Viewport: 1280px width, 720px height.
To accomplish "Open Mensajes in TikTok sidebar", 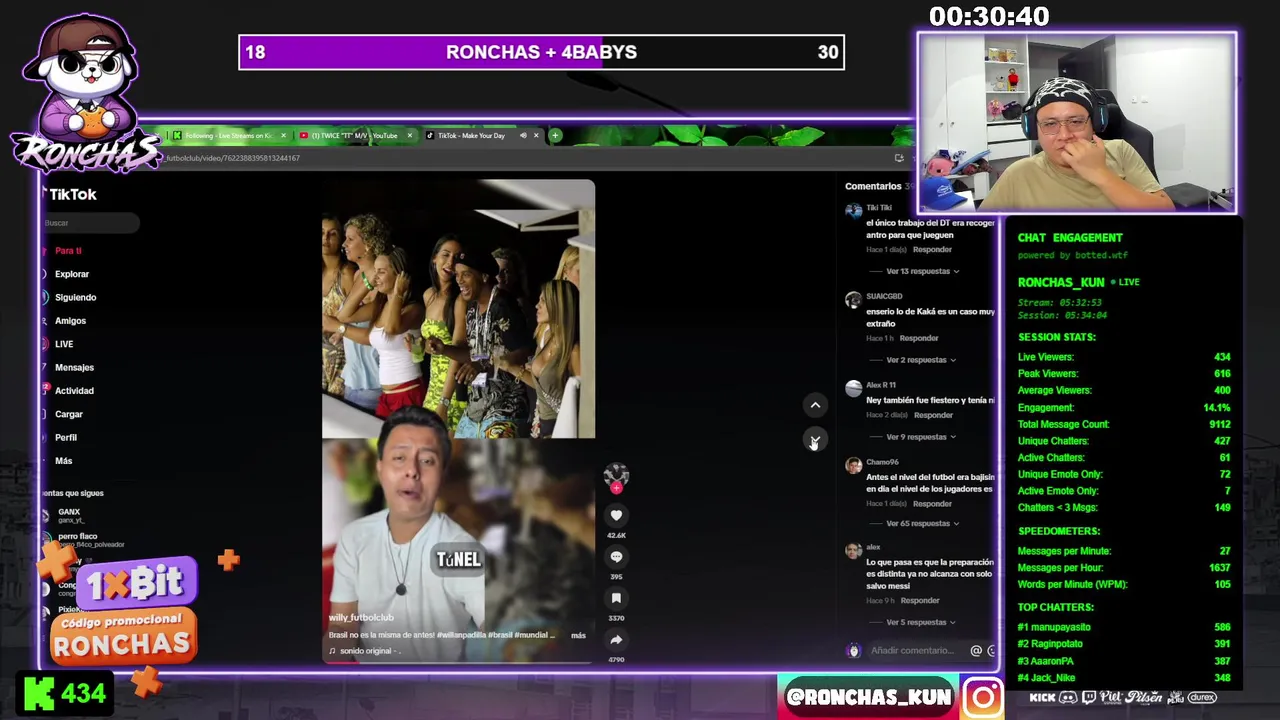I will [74, 368].
